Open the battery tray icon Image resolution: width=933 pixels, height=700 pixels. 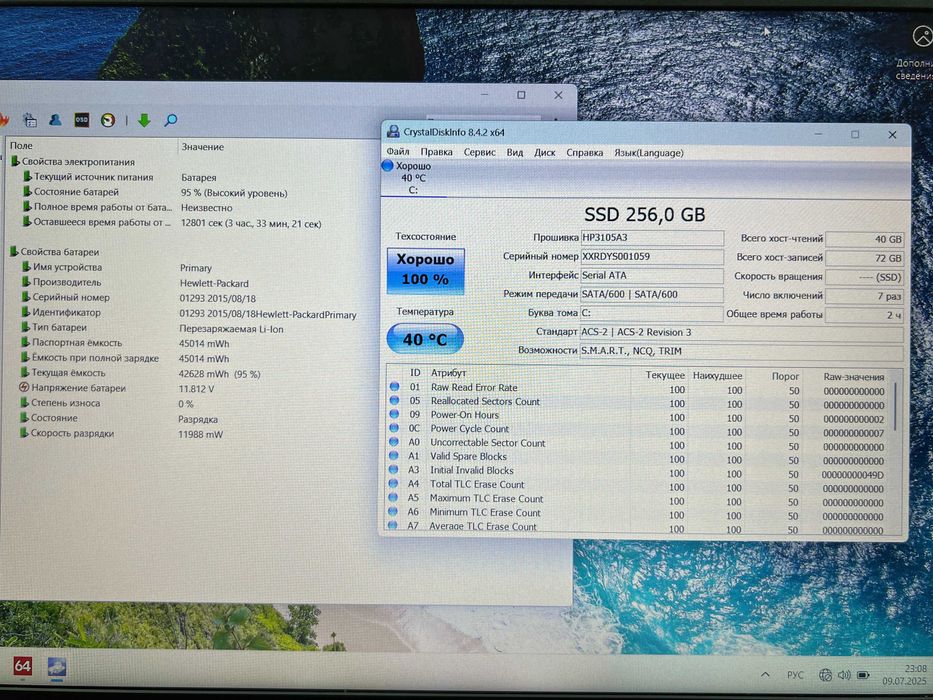[863, 675]
